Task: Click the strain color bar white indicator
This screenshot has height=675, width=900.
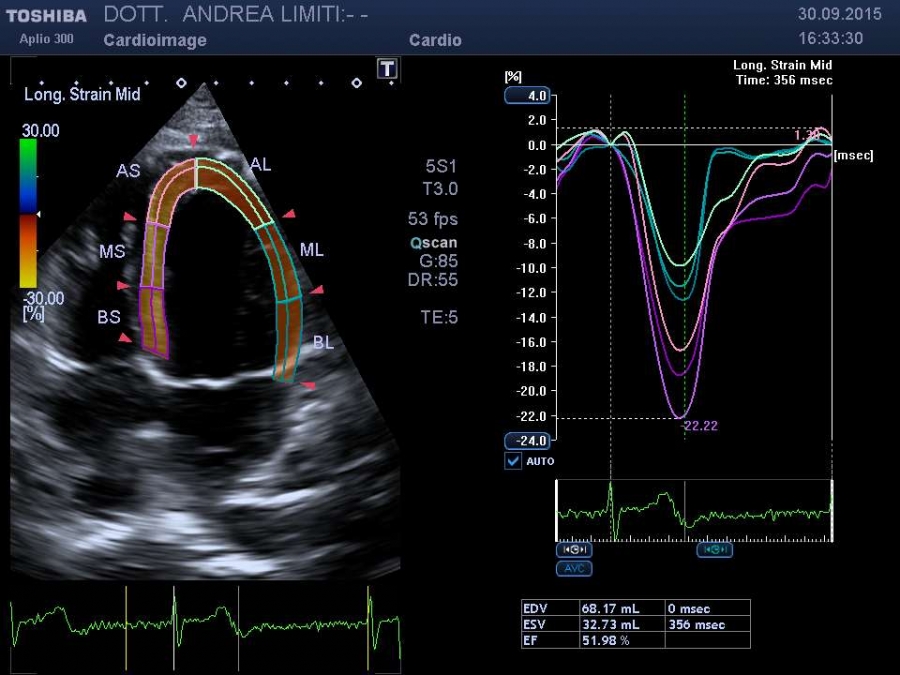Action: tap(38, 214)
